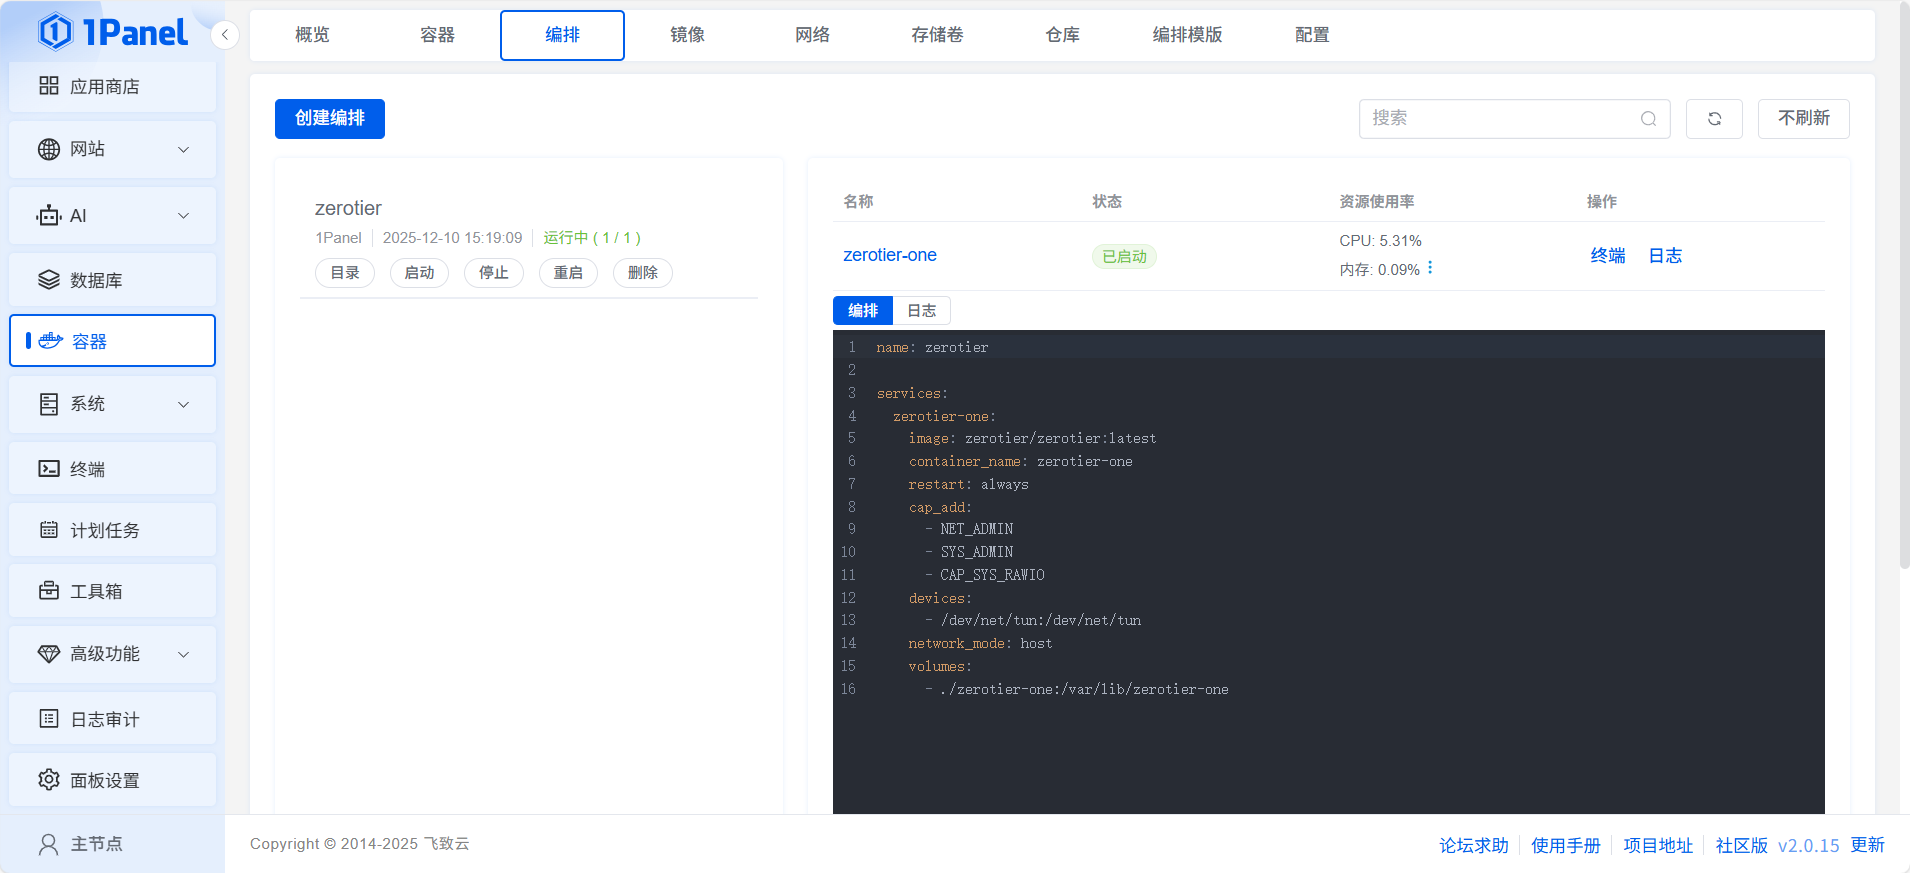Viewport: 1910px width, 873px height.
Task: Expand the 网站 menu chevron
Action: click(184, 150)
